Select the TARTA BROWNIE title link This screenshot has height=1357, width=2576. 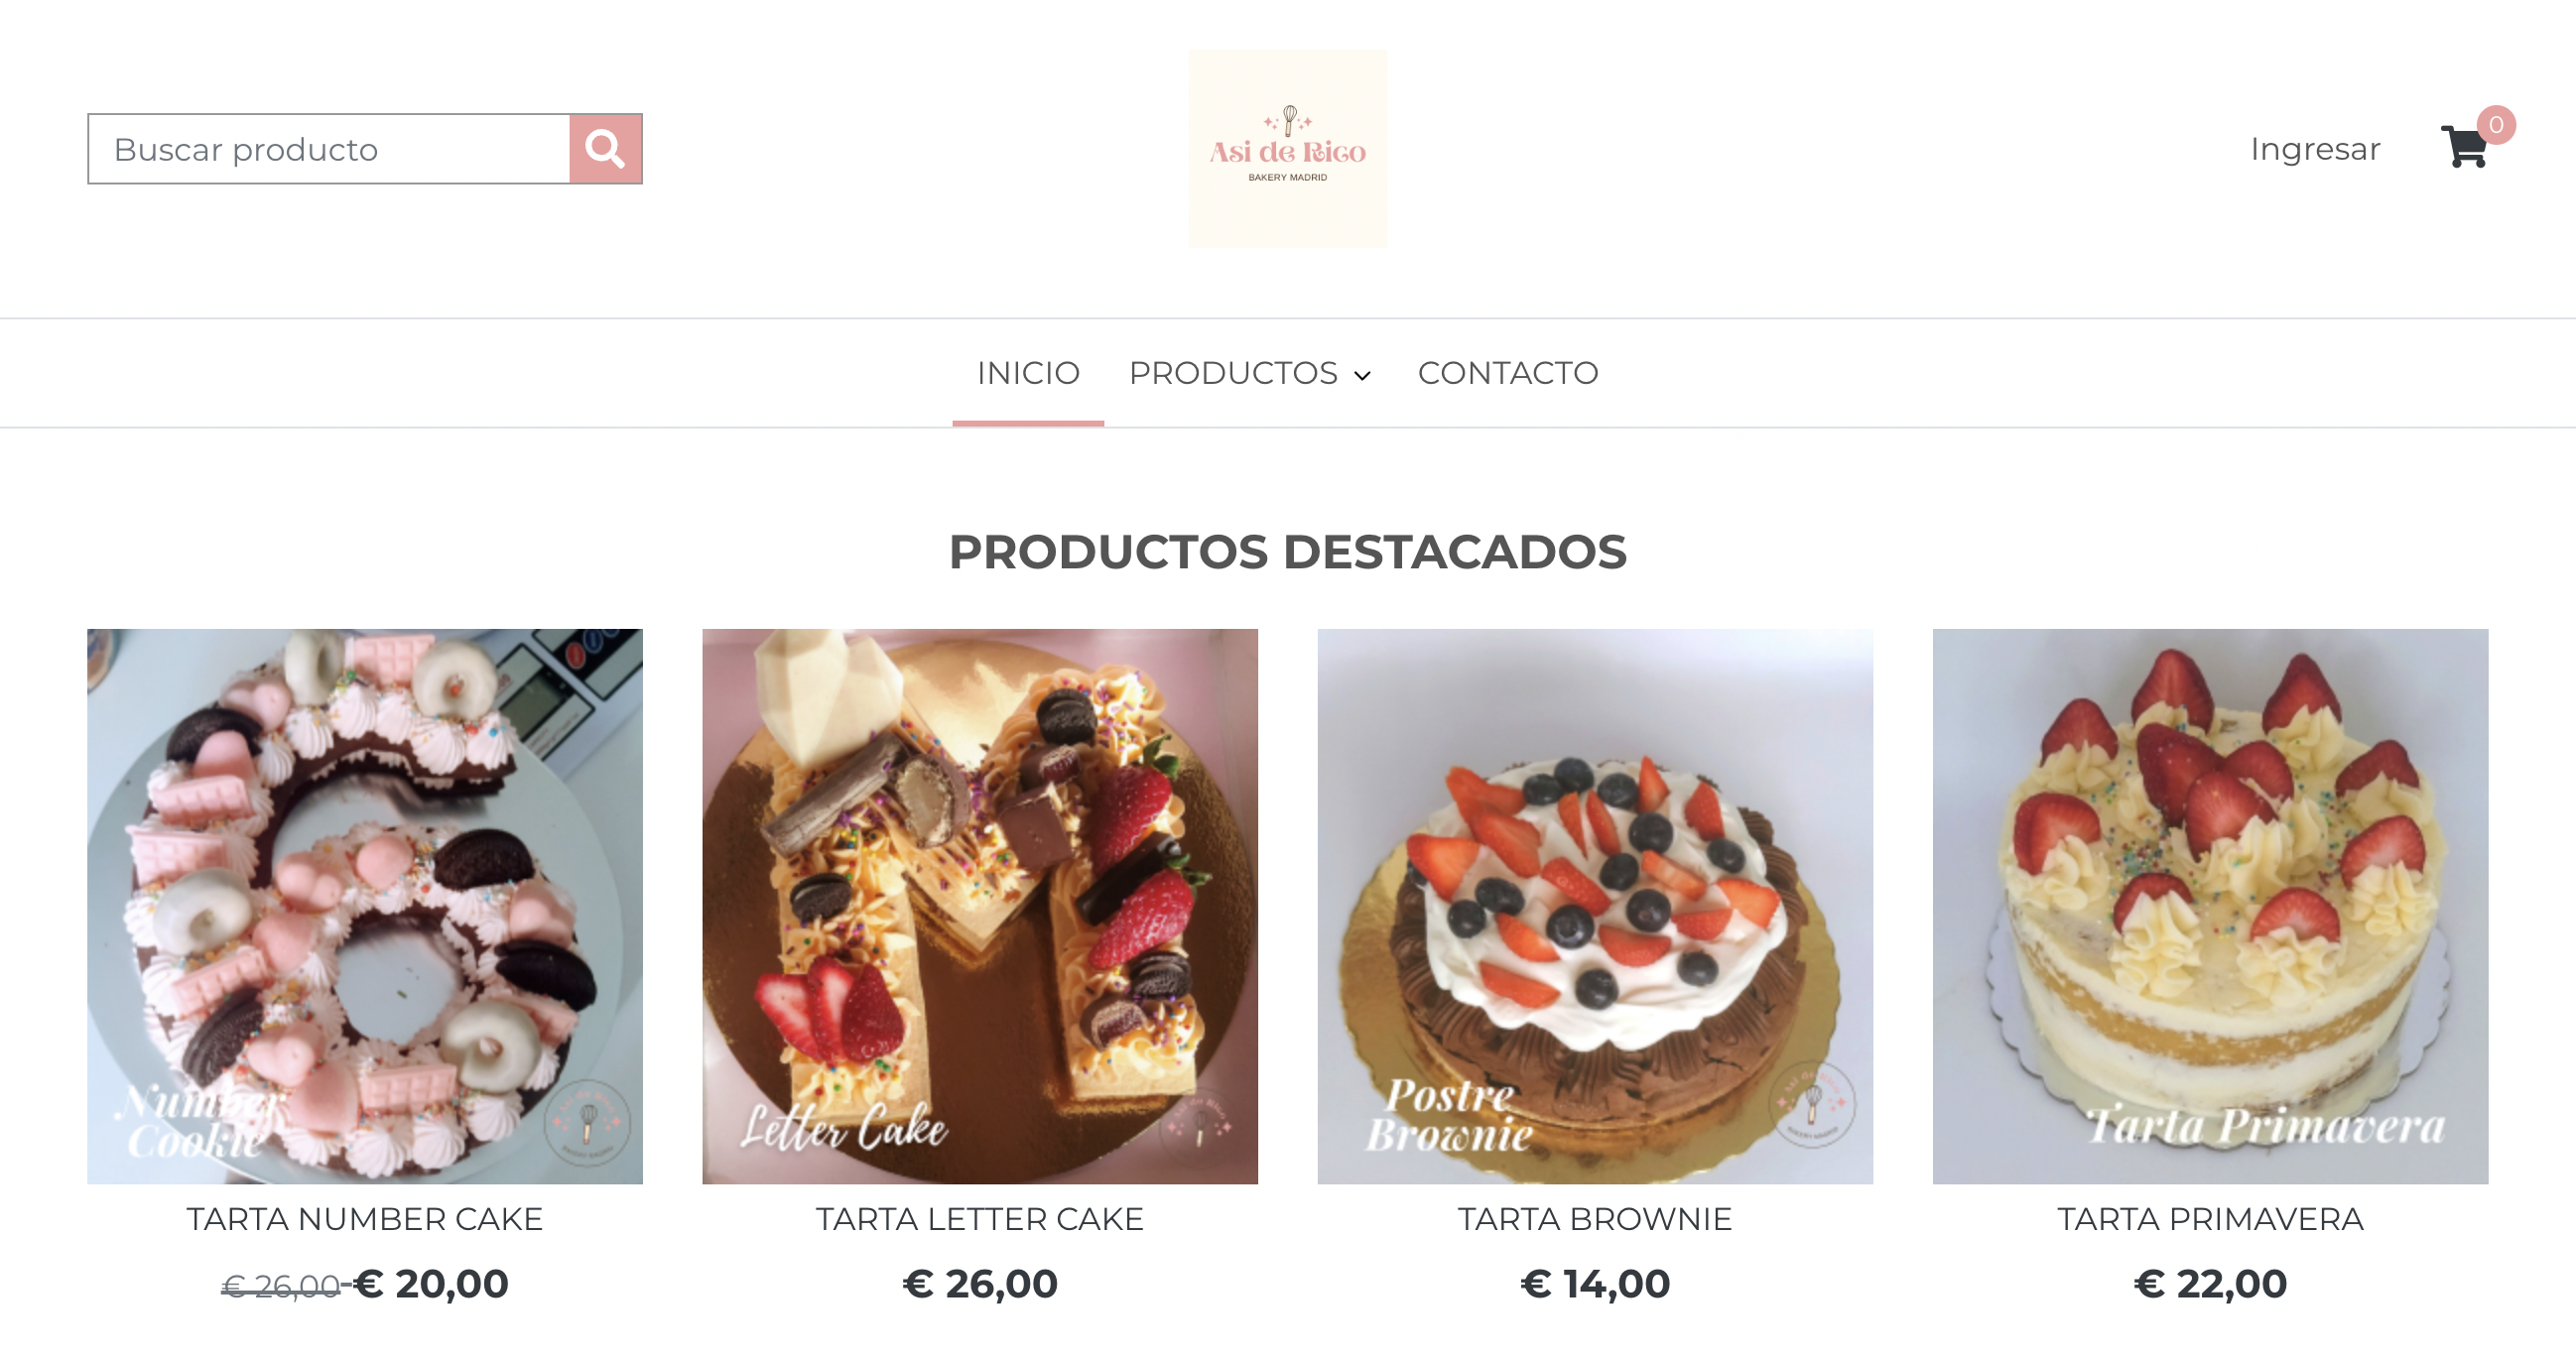pyautogui.click(x=1595, y=1219)
